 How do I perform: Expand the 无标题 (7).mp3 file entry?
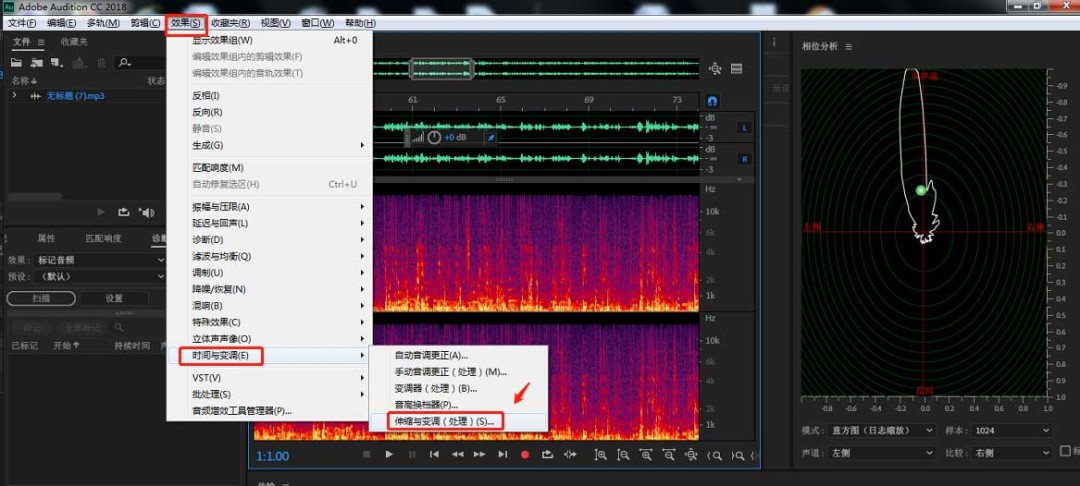(x=14, y=96)
